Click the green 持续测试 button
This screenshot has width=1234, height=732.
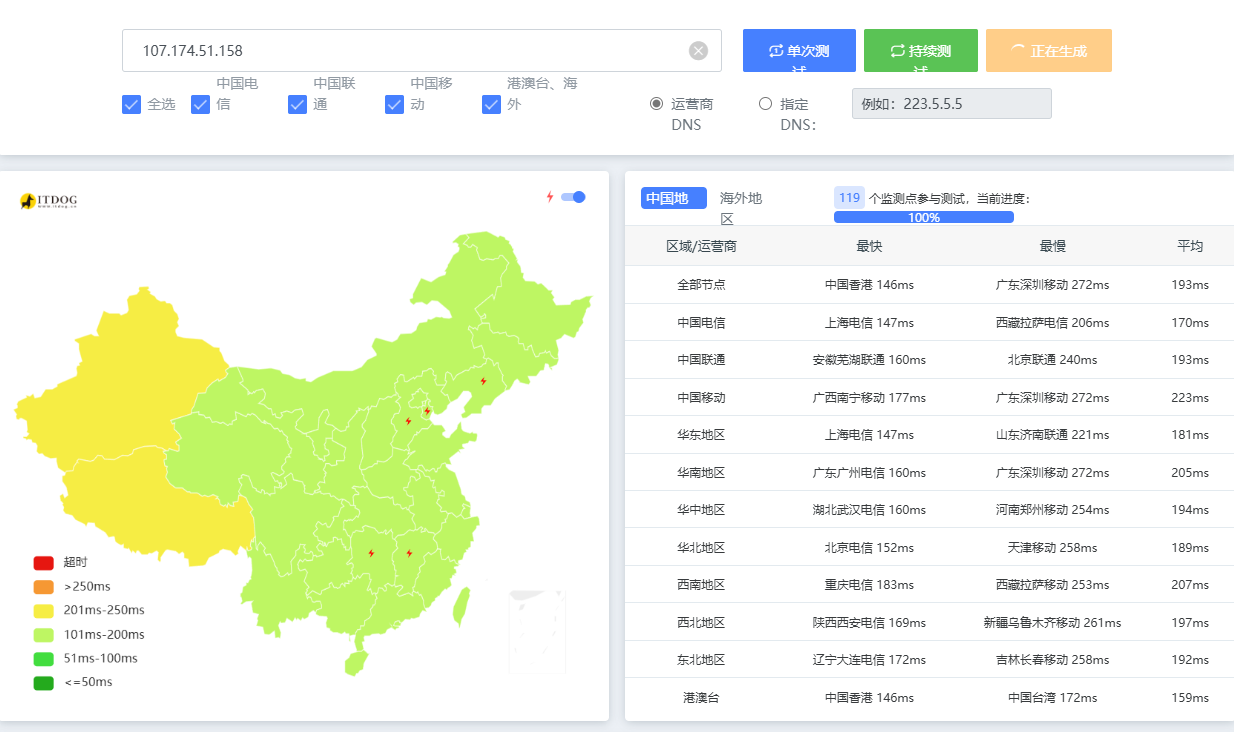coord(920,50)
